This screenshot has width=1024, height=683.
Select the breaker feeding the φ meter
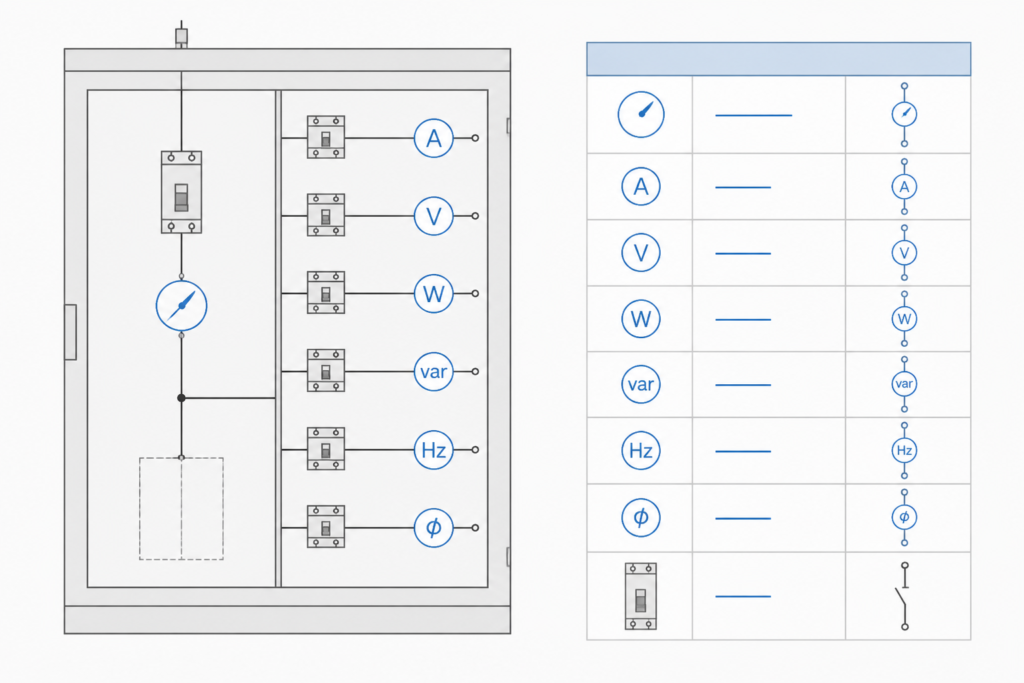(326, 526)
